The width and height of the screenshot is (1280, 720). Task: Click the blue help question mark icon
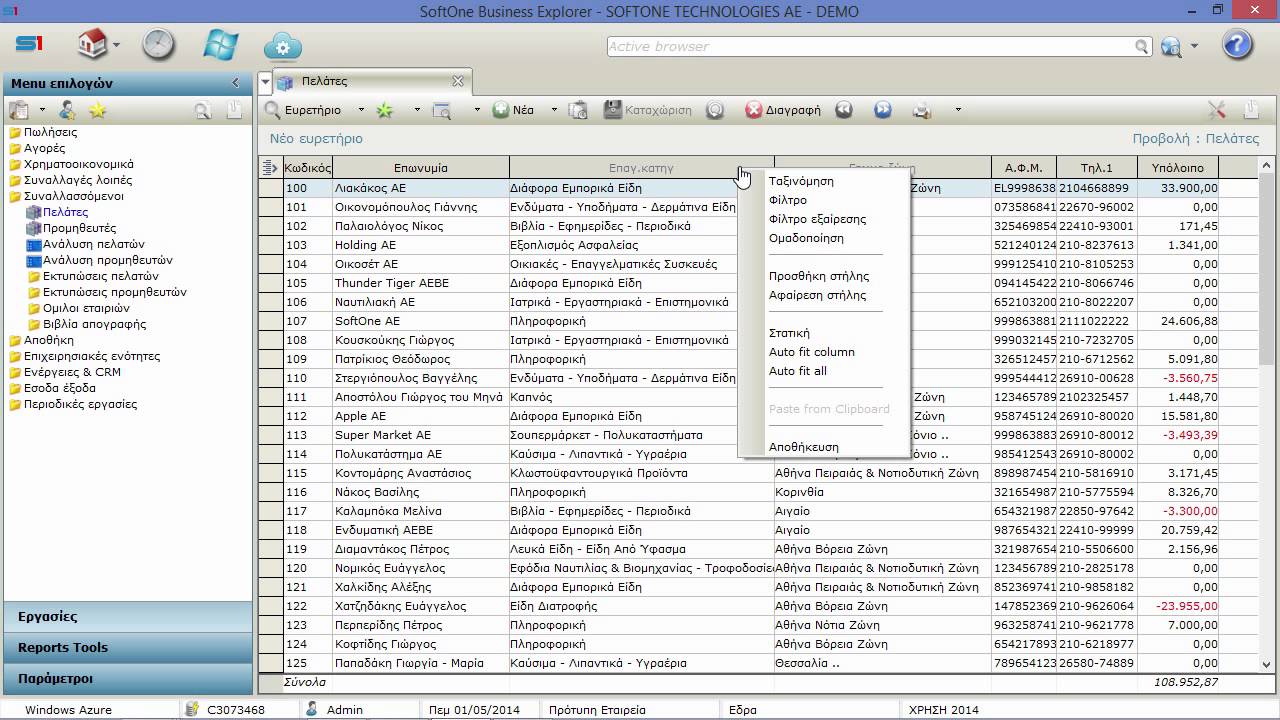click(1237, 45)
